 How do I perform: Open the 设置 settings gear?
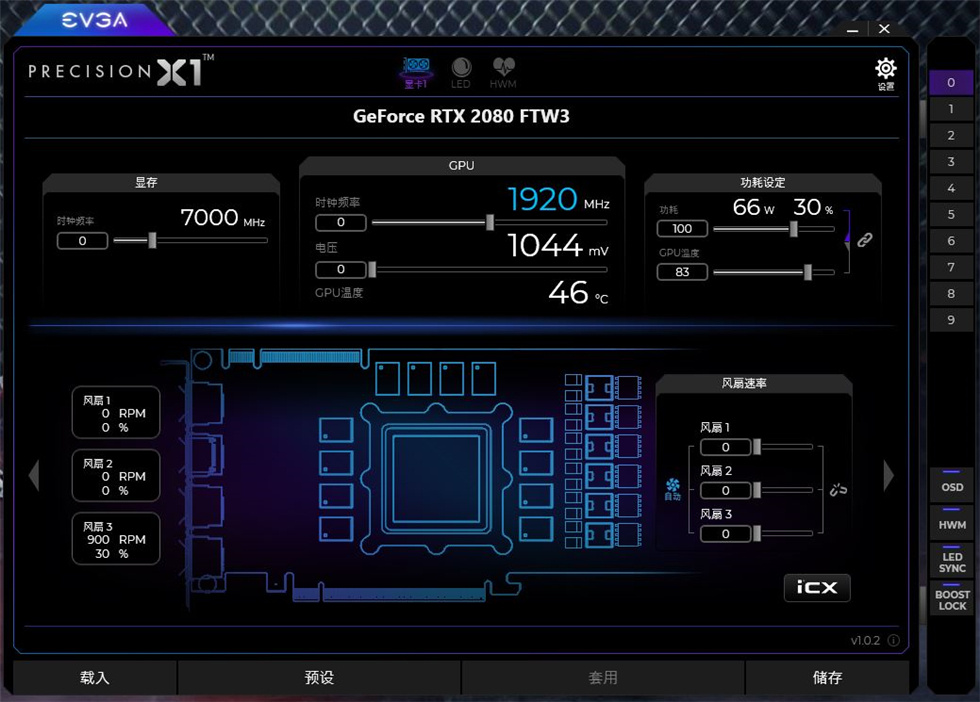884,70
